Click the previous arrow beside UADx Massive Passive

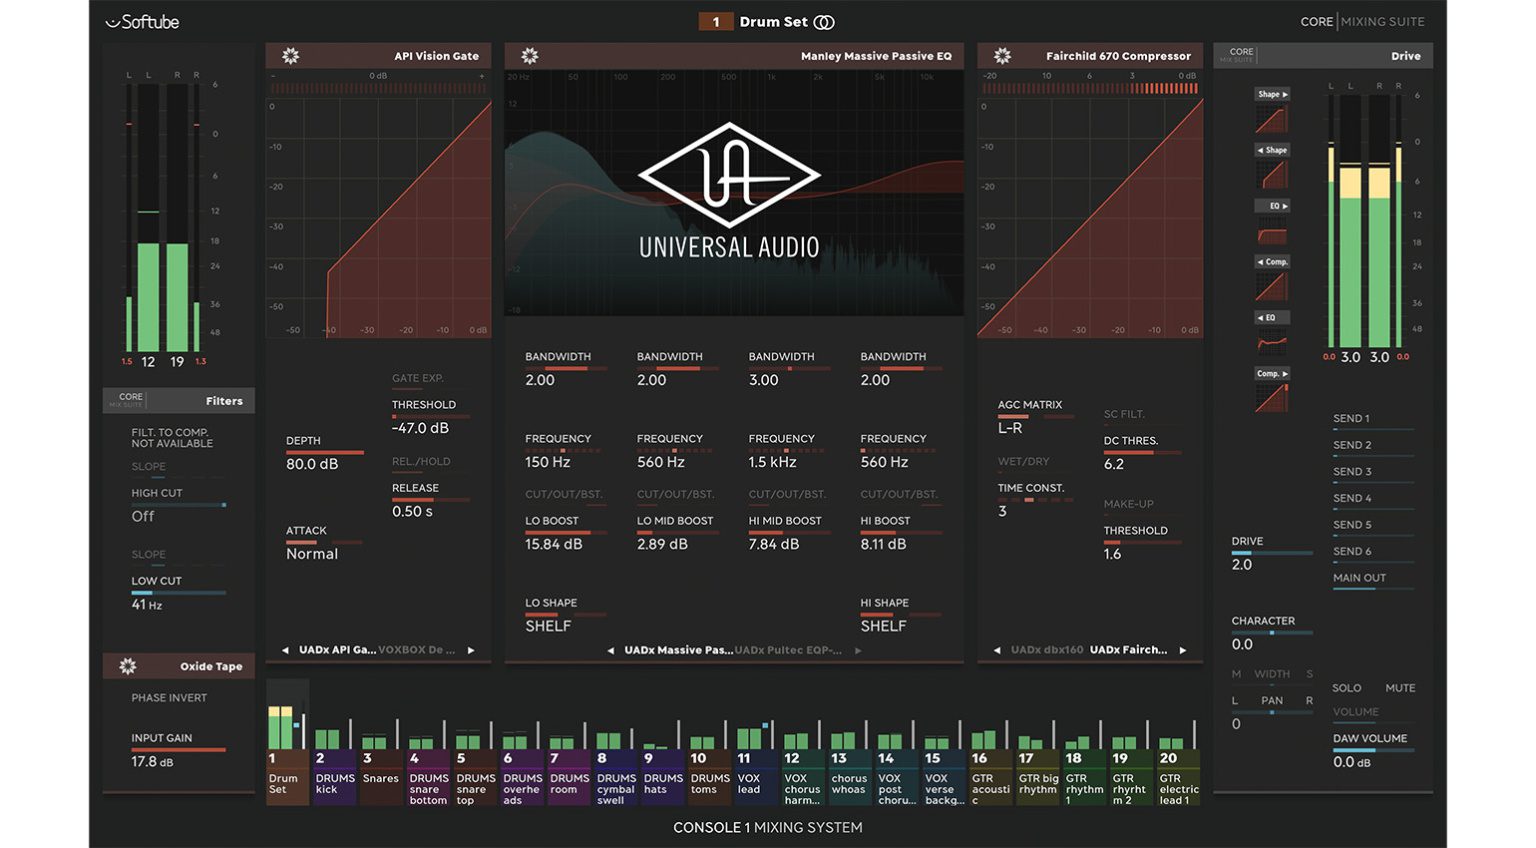pyautogui.click(x=610, y=649)
